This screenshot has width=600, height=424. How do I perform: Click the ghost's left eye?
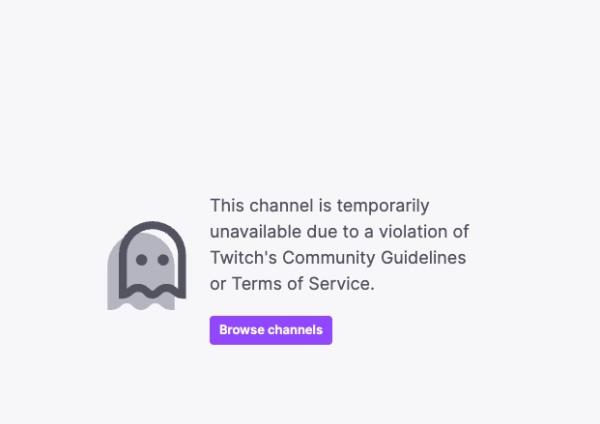tap(142, 259)
